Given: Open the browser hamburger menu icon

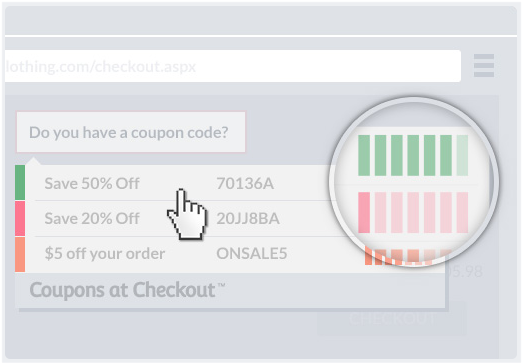Looking at the screenshot, I should (484, 65).
